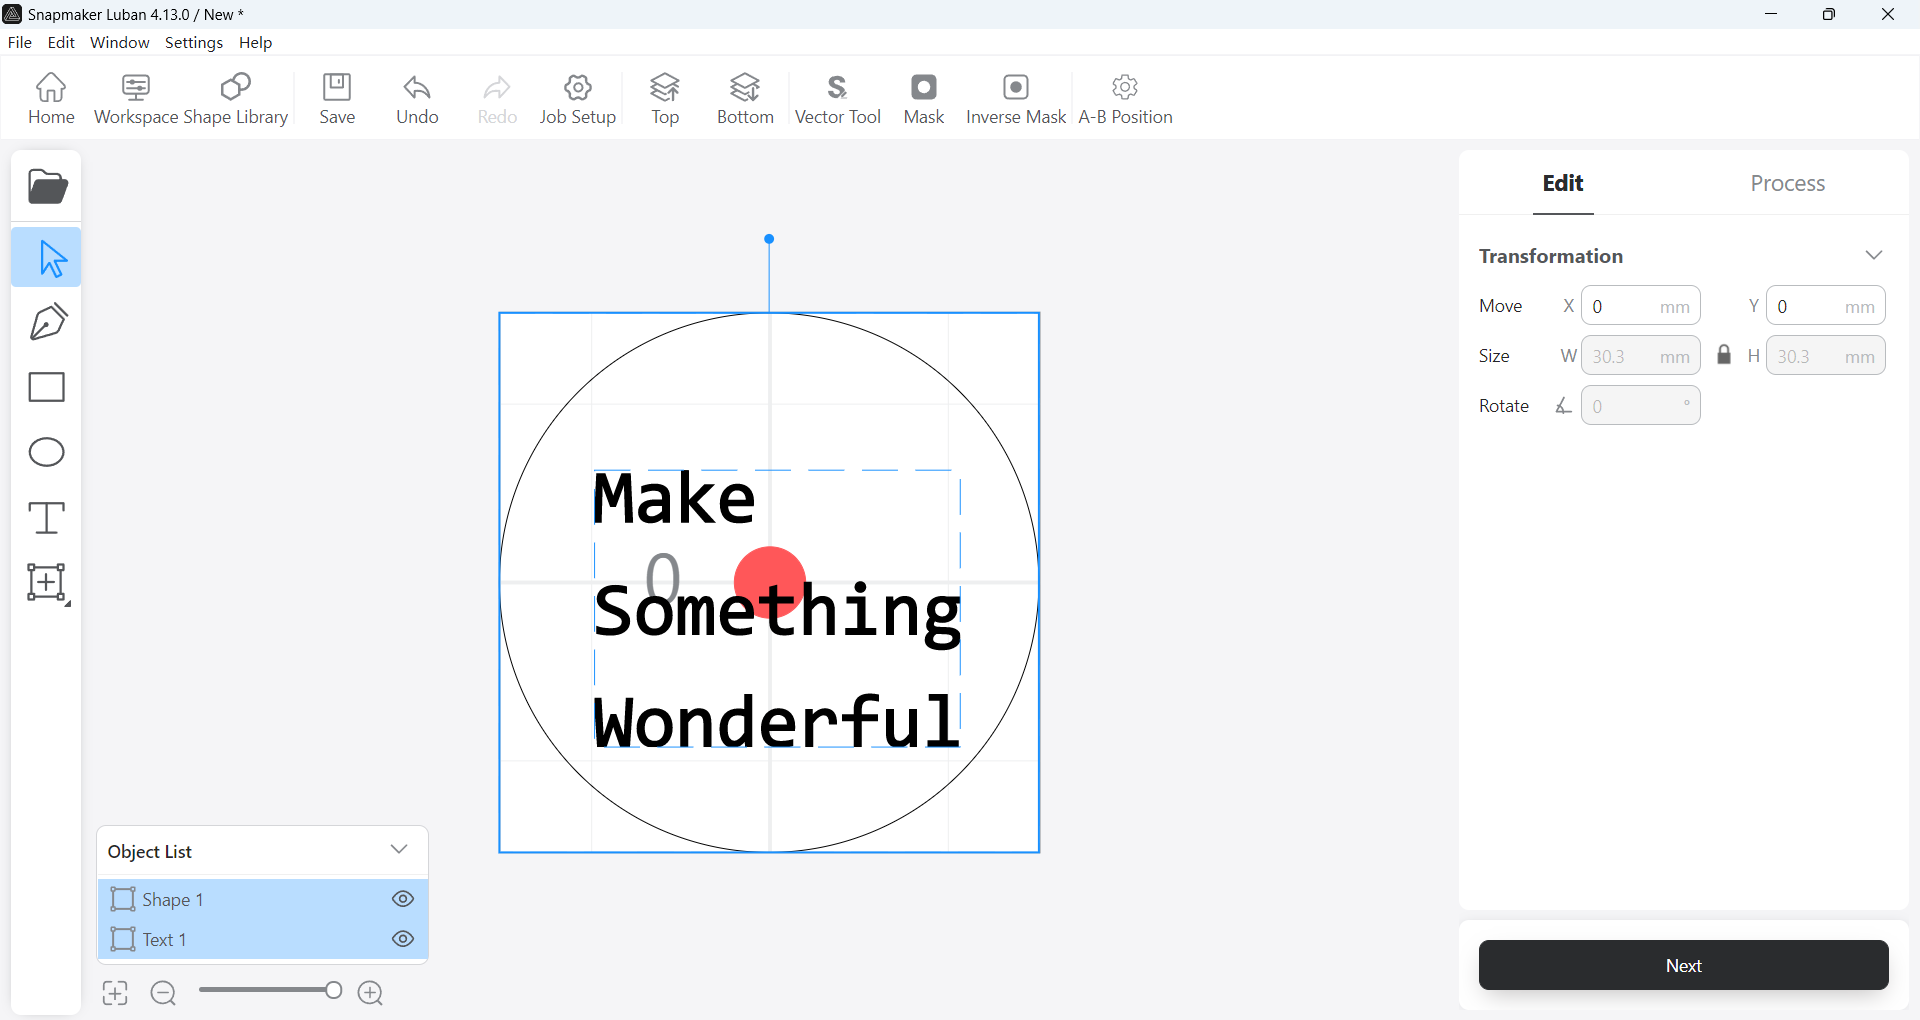The width and height of the screenshot is (1920, 1020).
Task: Save the current project
Action: pos(337,99)
